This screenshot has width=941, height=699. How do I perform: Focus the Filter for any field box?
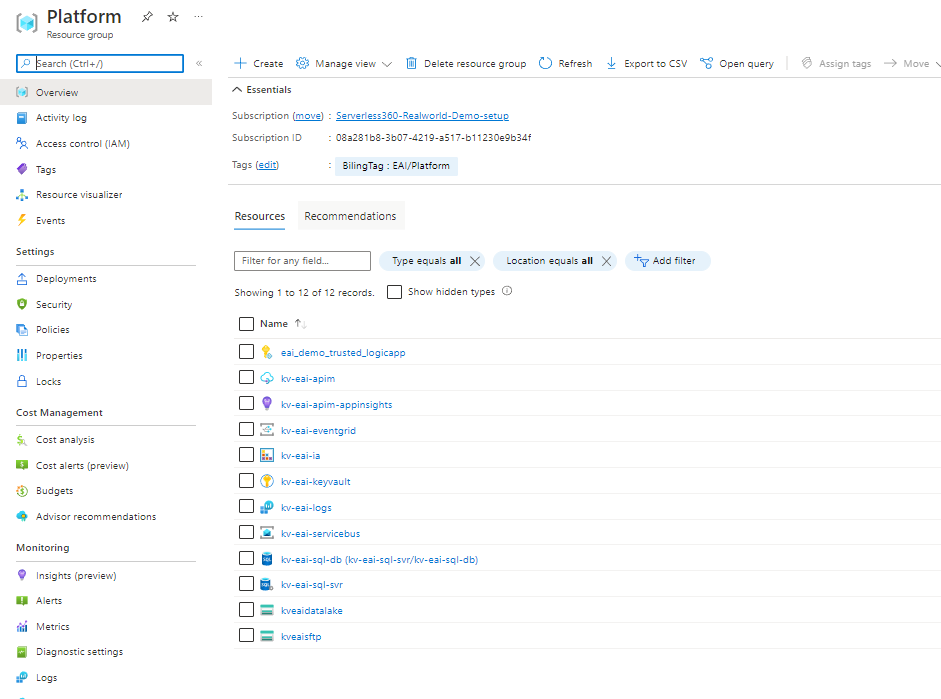[x=302, y=261]
